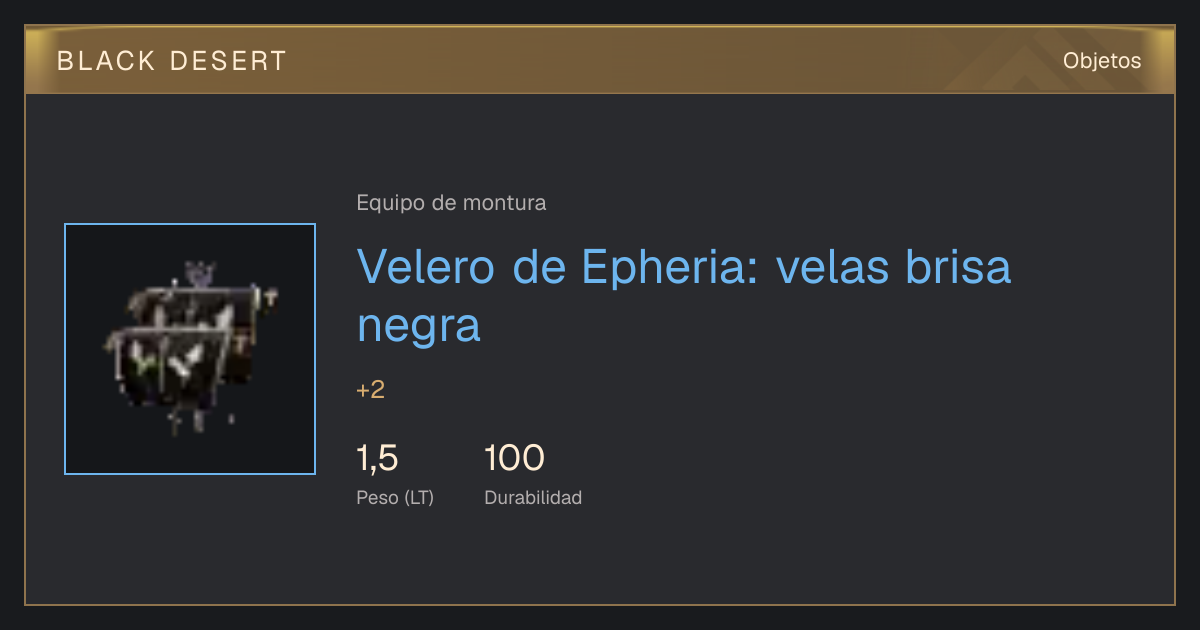1200x630 pixels.
Task: Open the Objetos section link
Action: (x=1102, y=60)
